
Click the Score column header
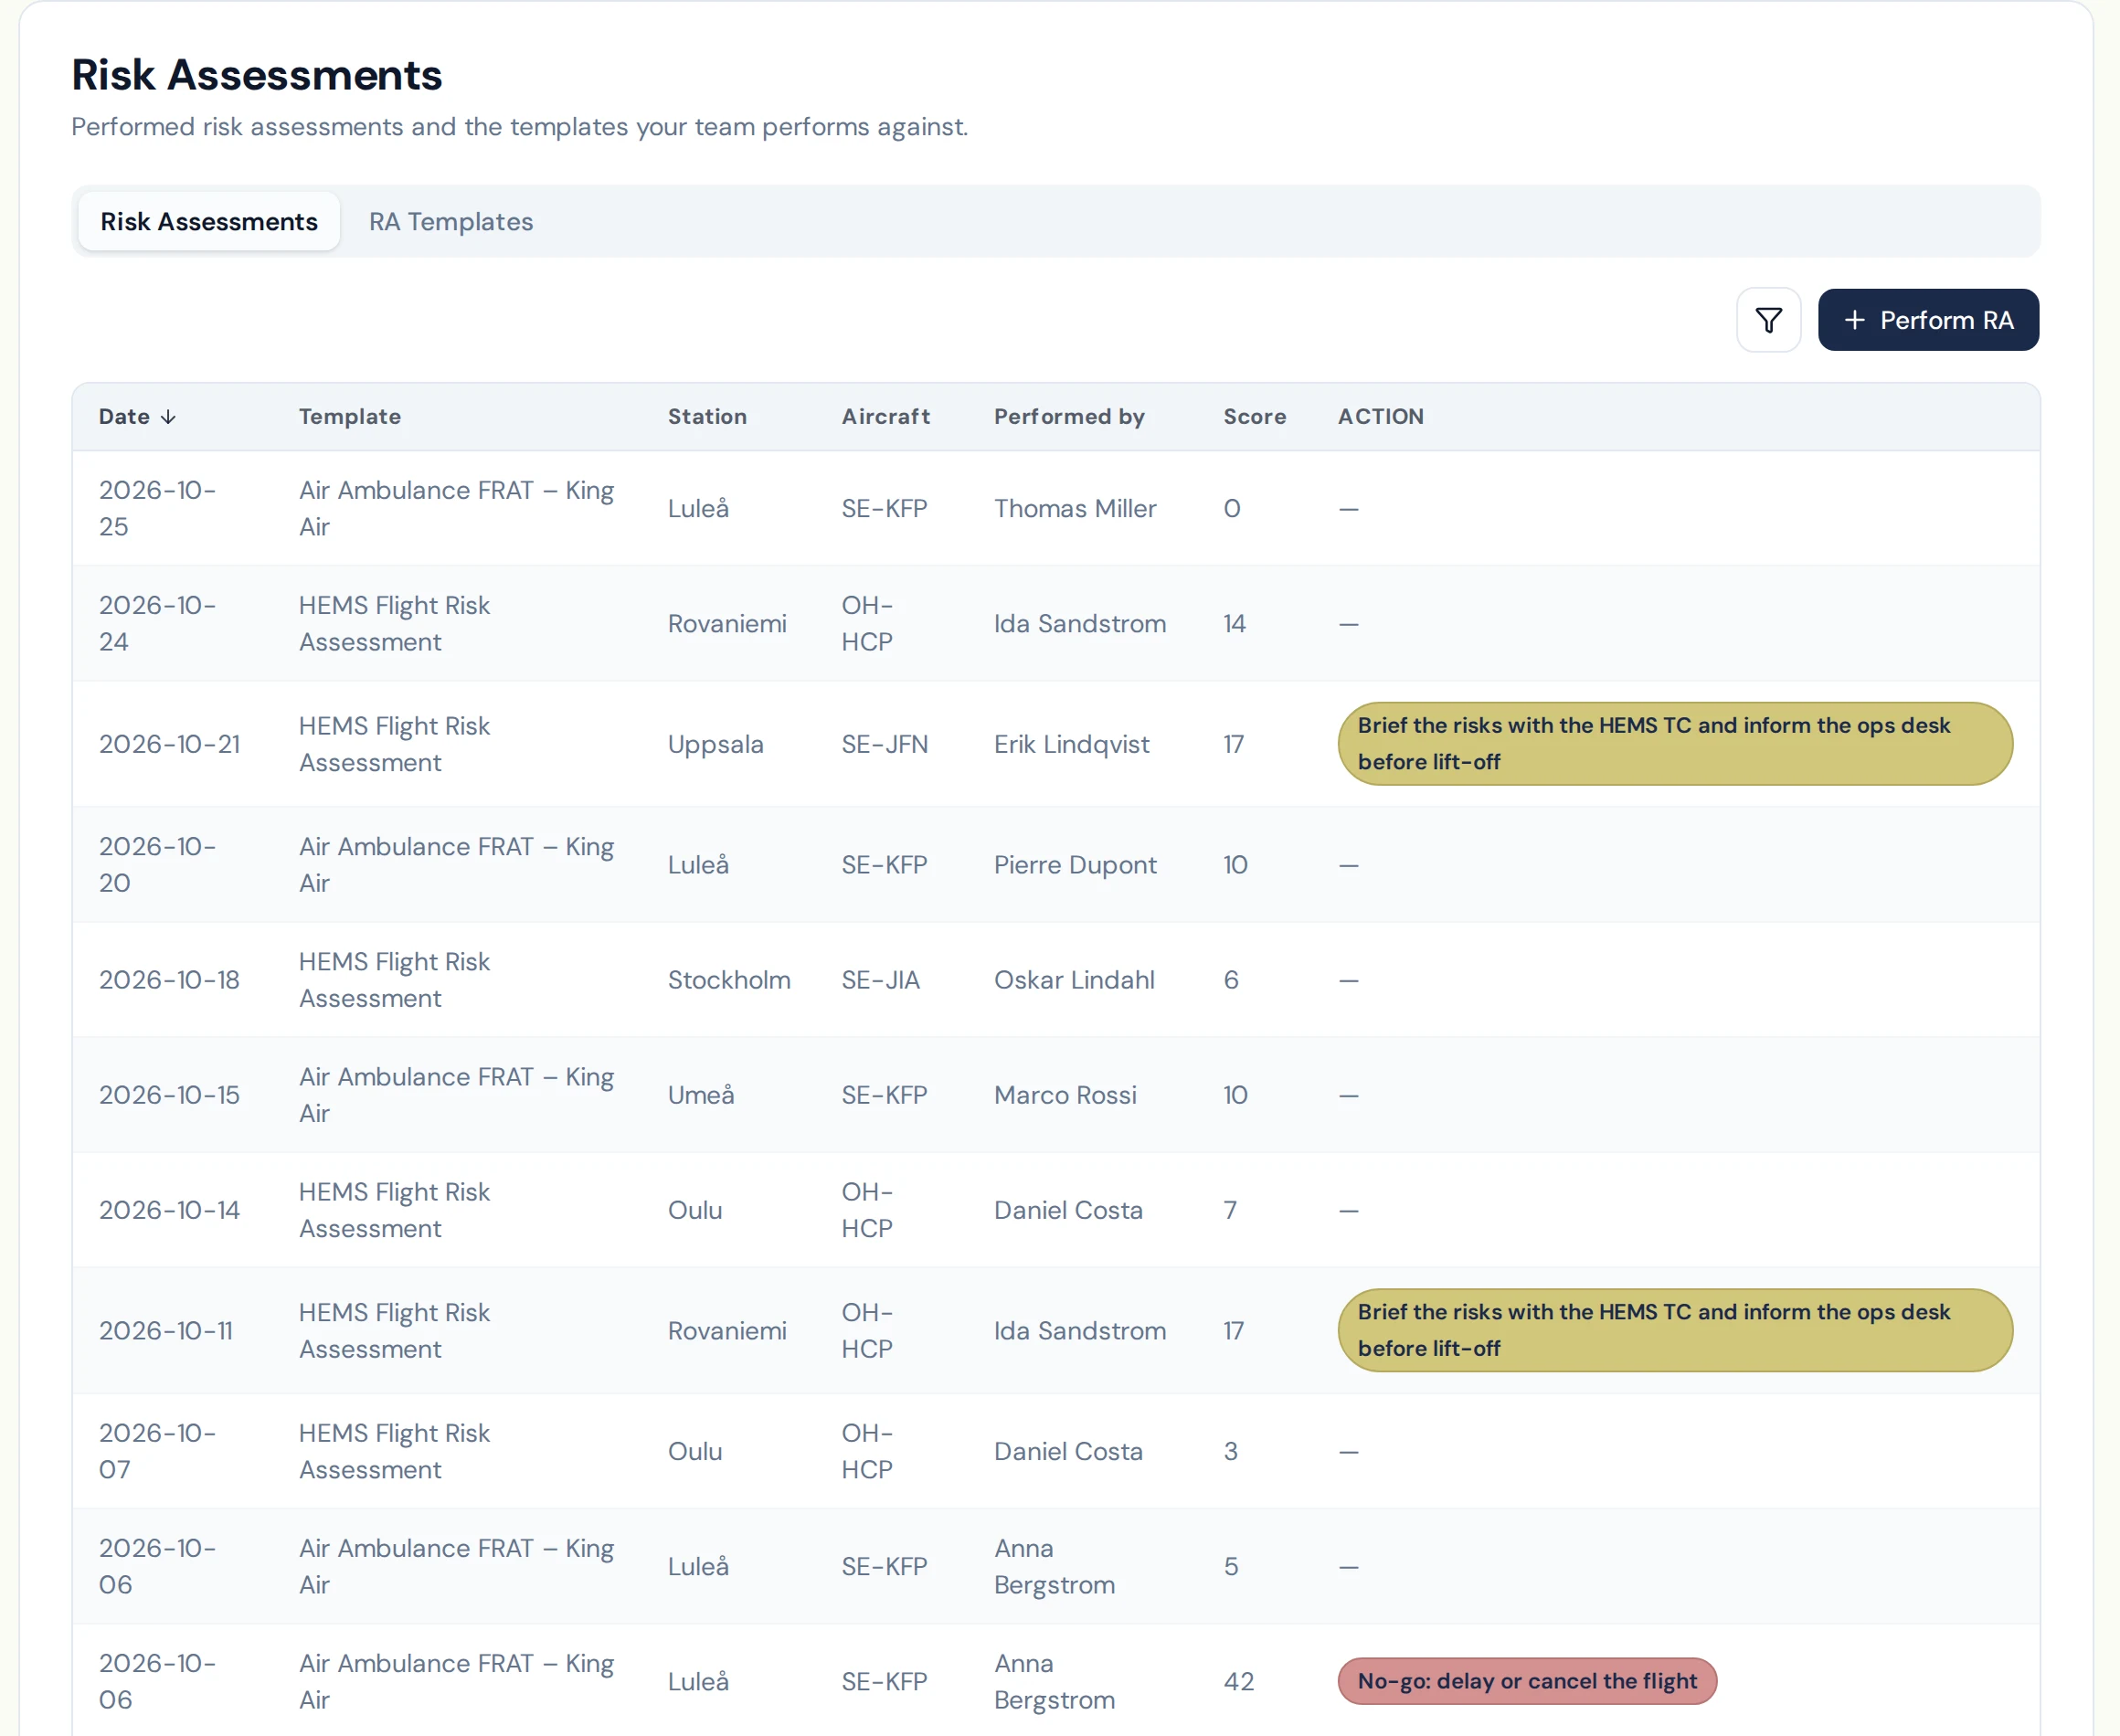pos(1254,416)
